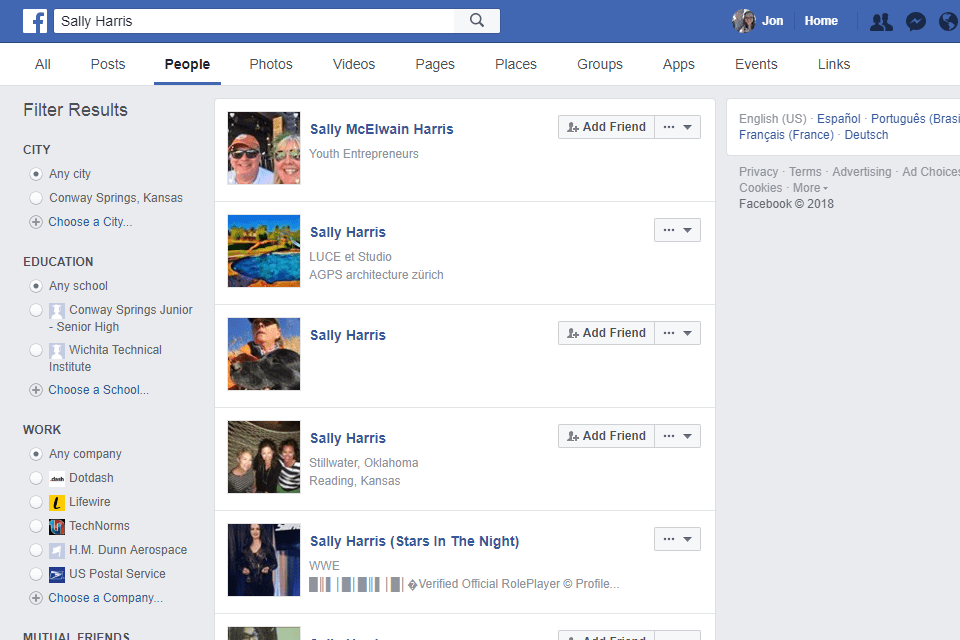Click the US Postal Service logo

click(x=57, y=574)
